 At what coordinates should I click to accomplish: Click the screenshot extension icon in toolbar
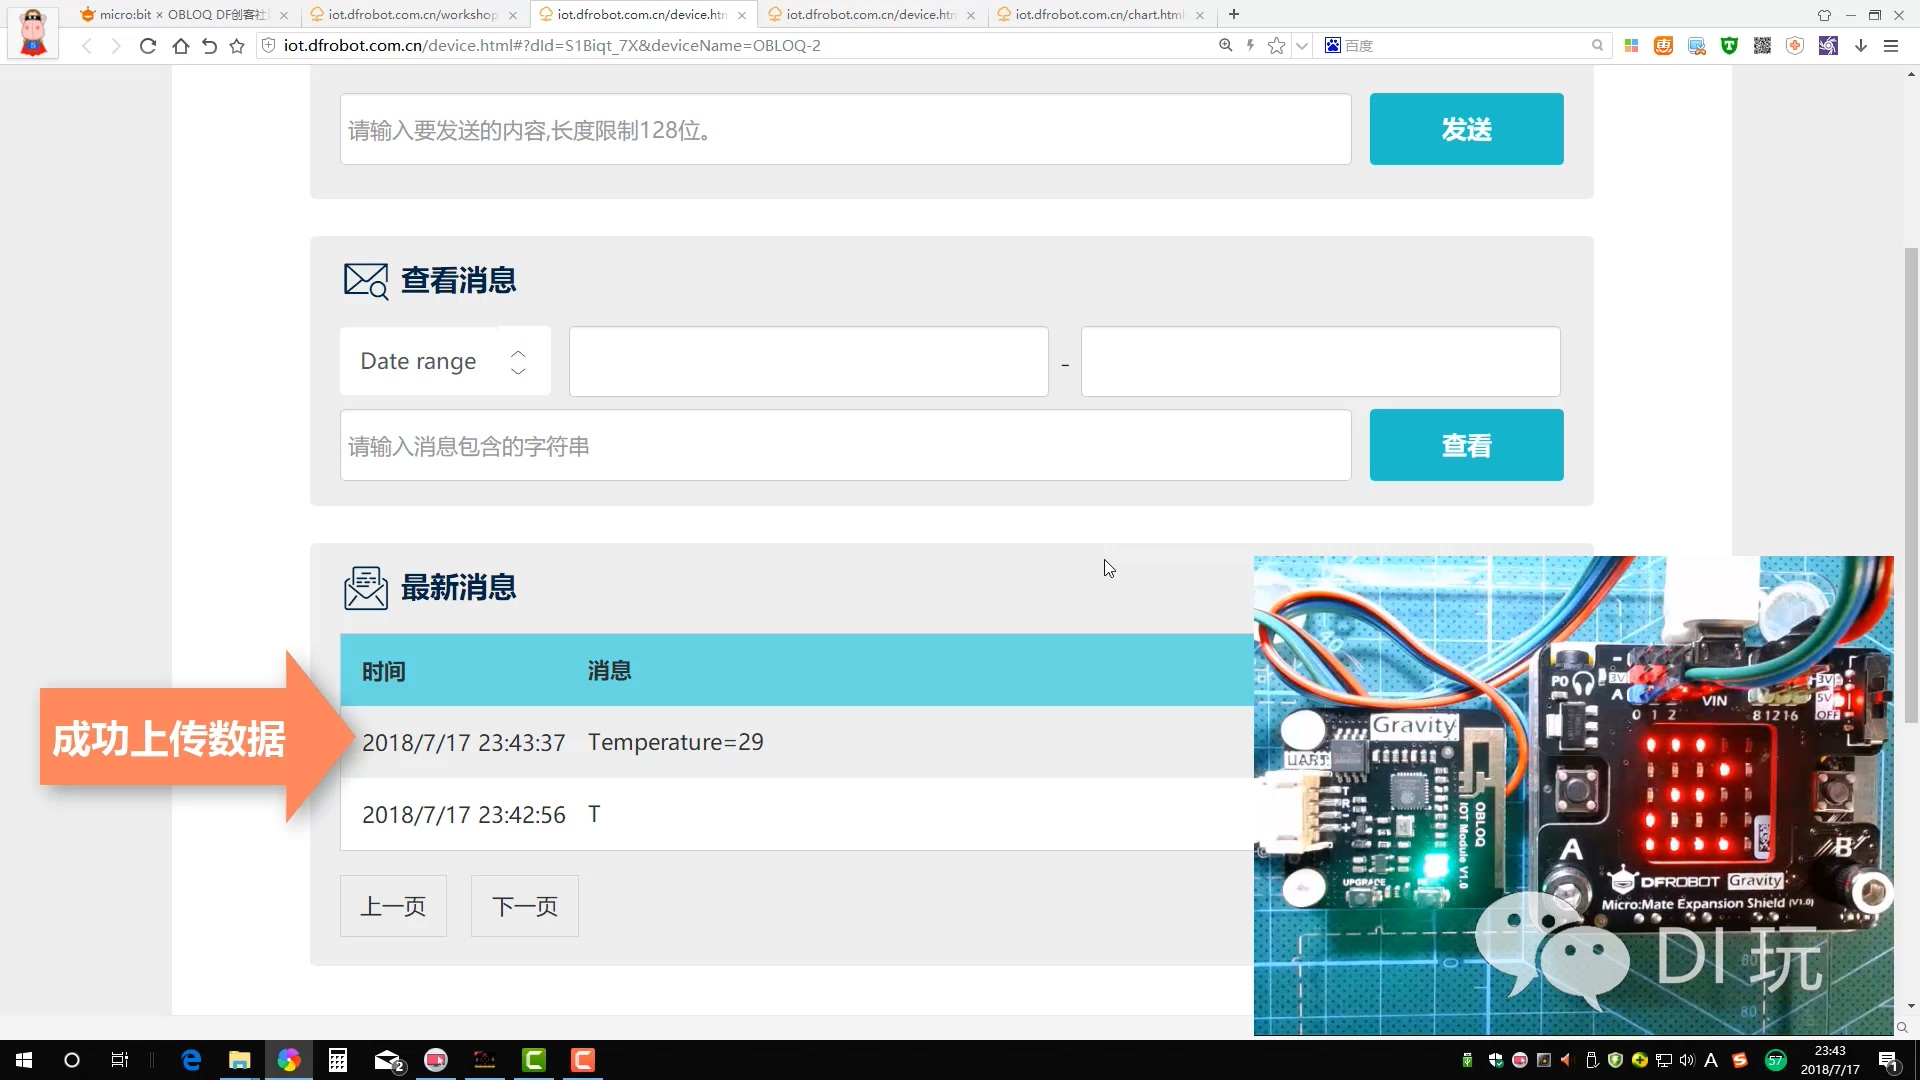(x=1696, y=45)
